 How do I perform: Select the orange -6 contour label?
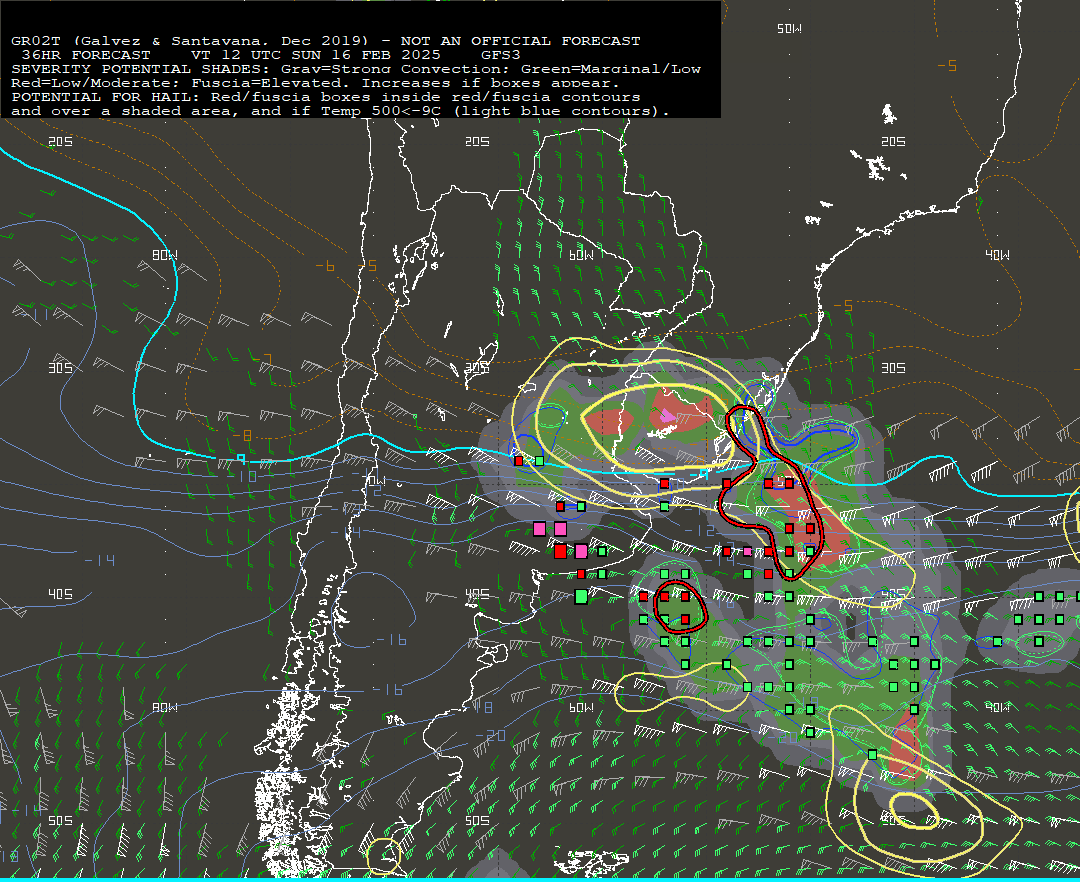pyautogui.click(x=325, y=266)
